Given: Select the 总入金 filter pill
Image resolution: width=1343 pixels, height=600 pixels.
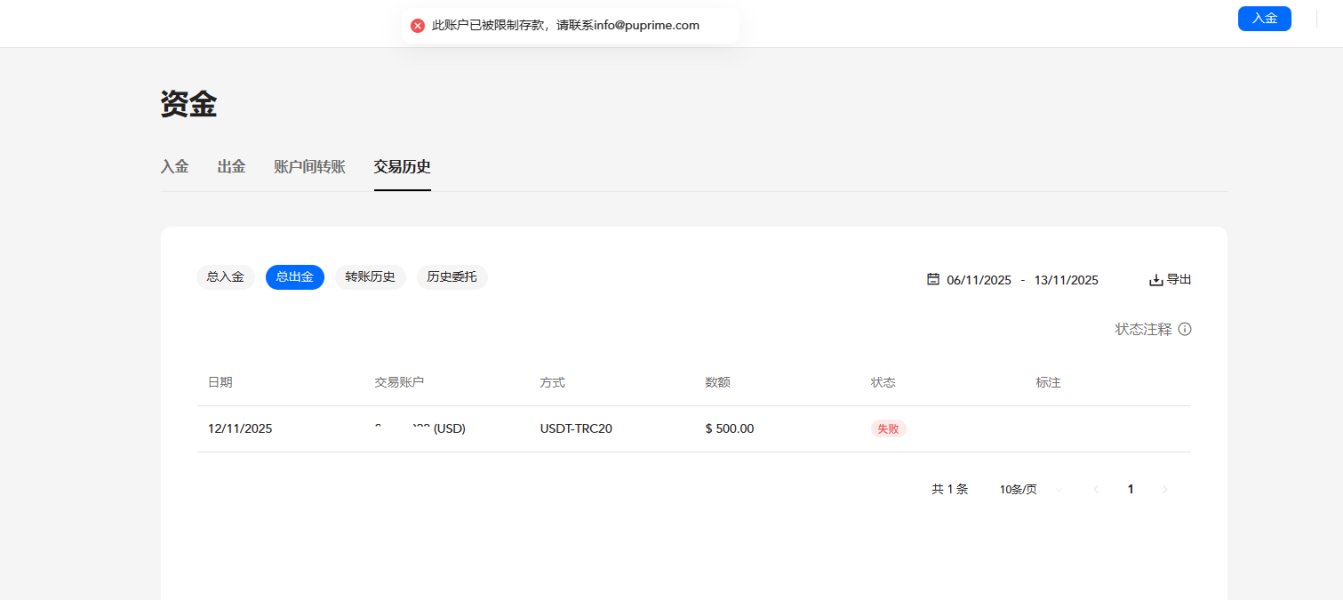Looking at the screenshot, I should point(225,277).
